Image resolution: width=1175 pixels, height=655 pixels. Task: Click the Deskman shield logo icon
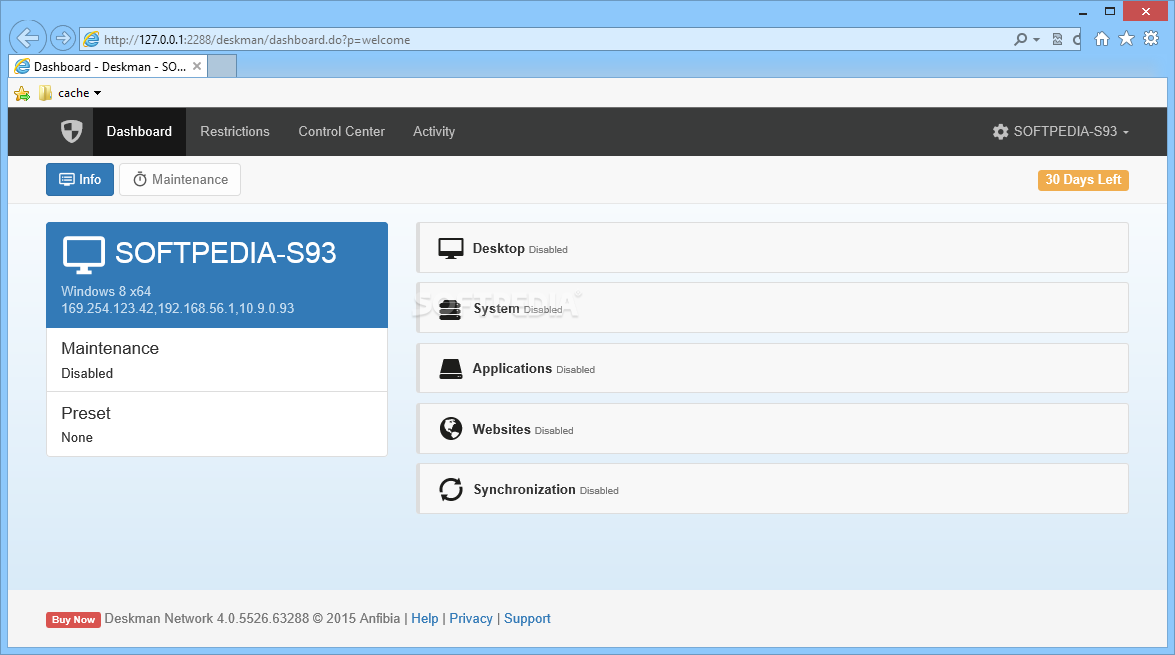point(71,131)
